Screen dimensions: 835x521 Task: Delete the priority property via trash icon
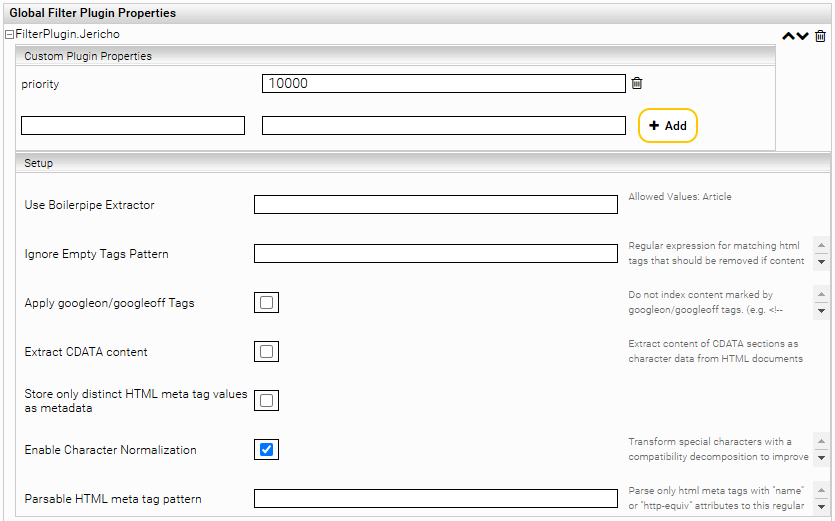[637, 83]
